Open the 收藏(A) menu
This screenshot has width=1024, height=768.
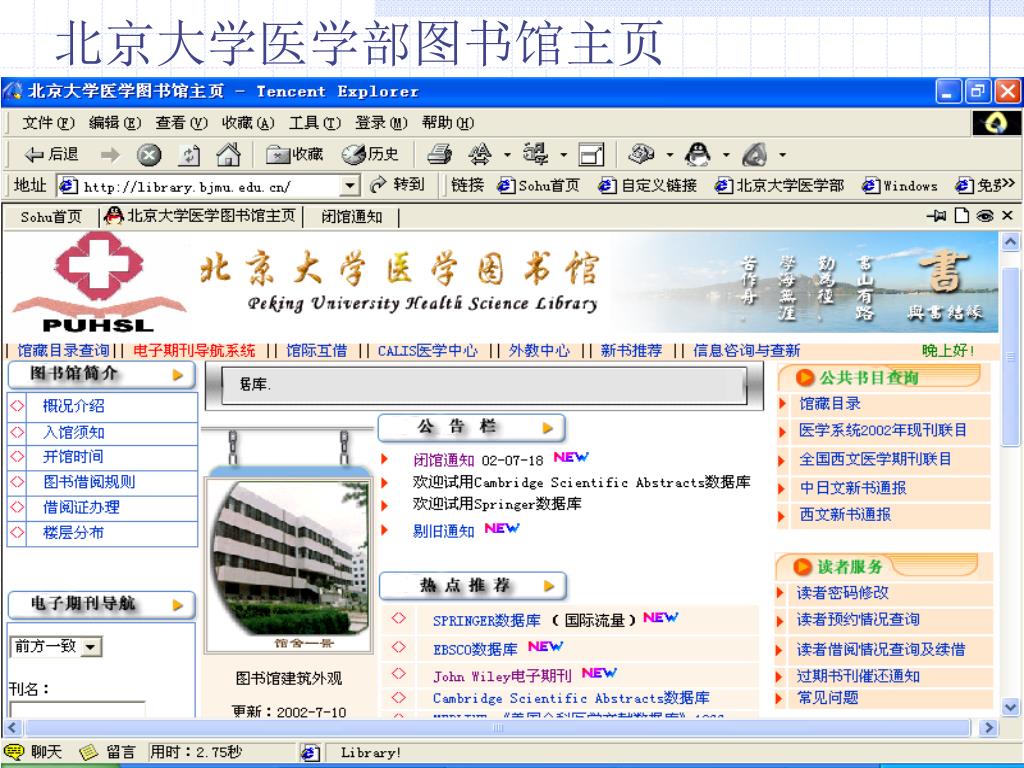tap(248, 123)
